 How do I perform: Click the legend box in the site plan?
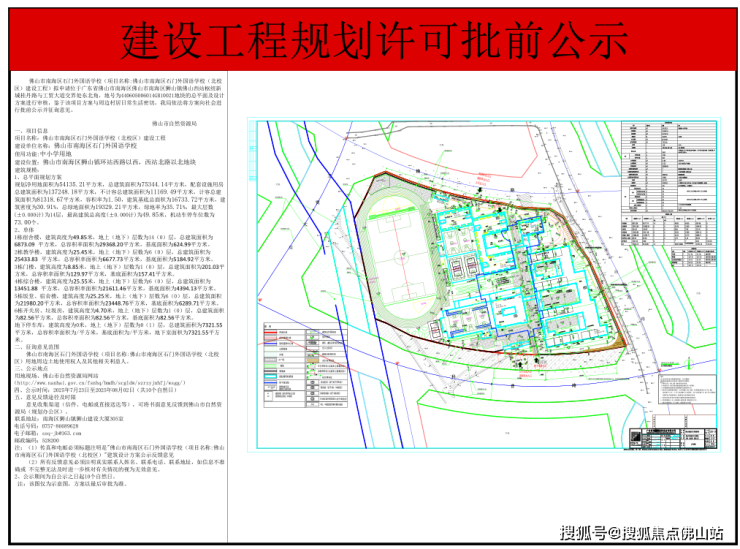[x=305, y=365]
